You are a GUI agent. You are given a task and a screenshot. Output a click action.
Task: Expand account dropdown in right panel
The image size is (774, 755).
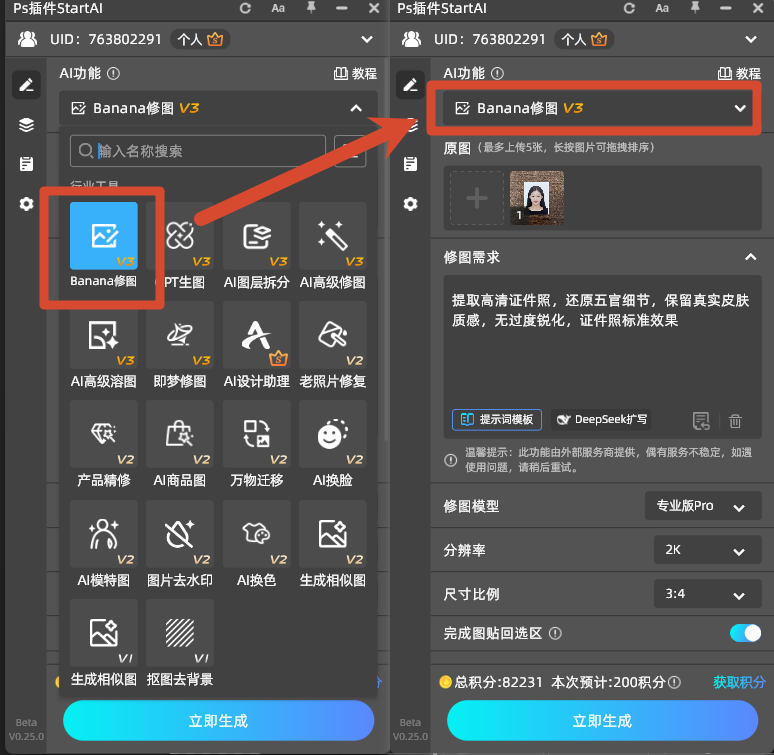pyautogui.click(x=751, y=39)
